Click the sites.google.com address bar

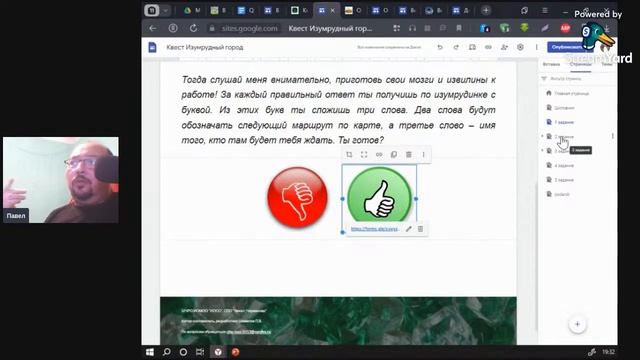click(249, 29)
